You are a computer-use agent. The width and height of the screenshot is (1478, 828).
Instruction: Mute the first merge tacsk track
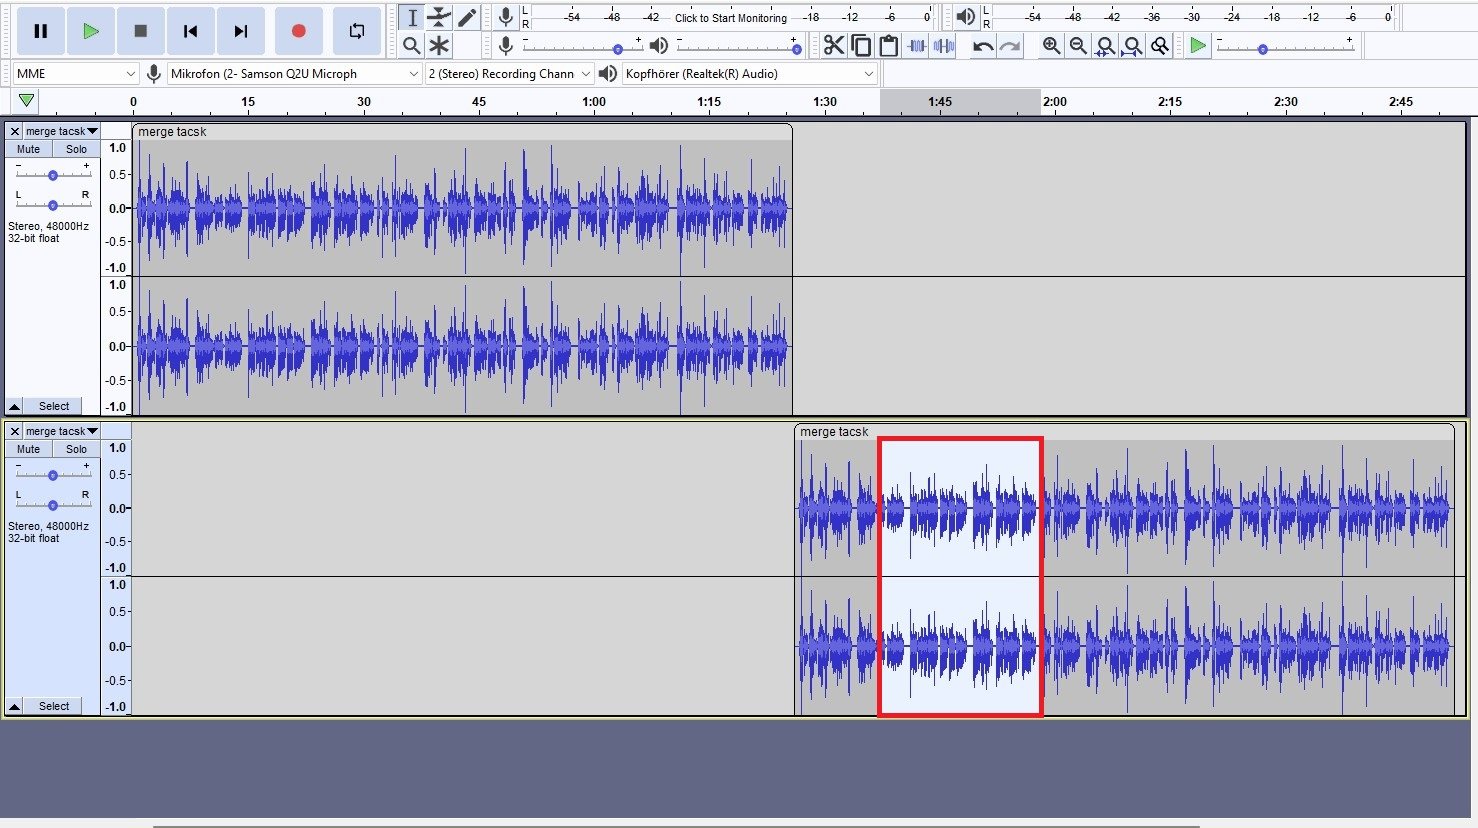point(29,149)
